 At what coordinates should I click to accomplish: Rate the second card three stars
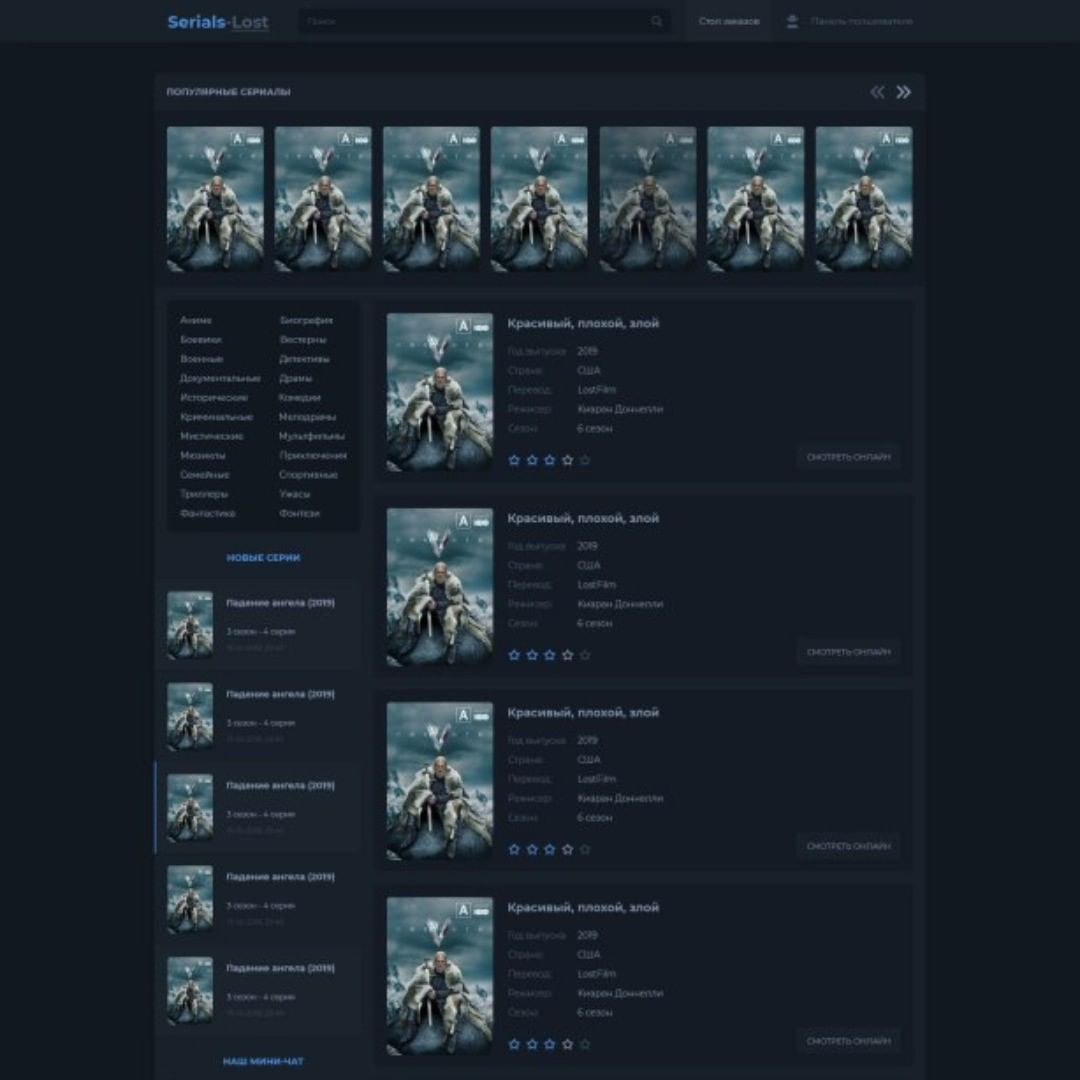550,655
